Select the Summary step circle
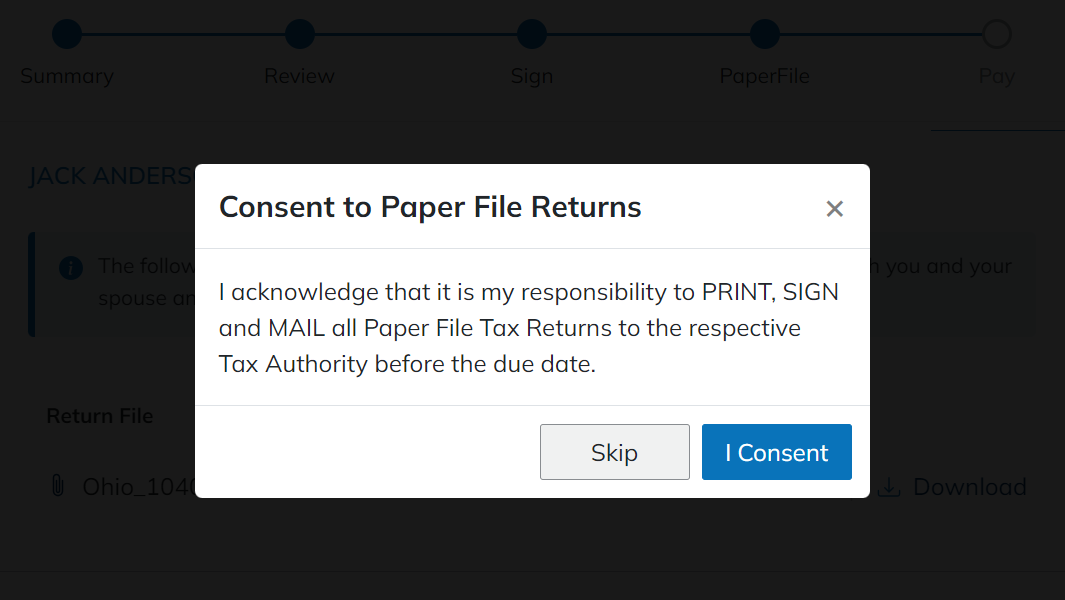 (67, 33)
